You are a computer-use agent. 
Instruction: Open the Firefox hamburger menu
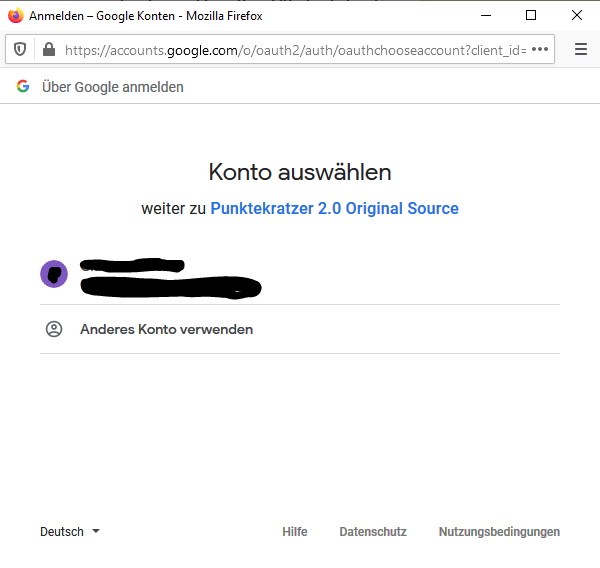point(581,49)
